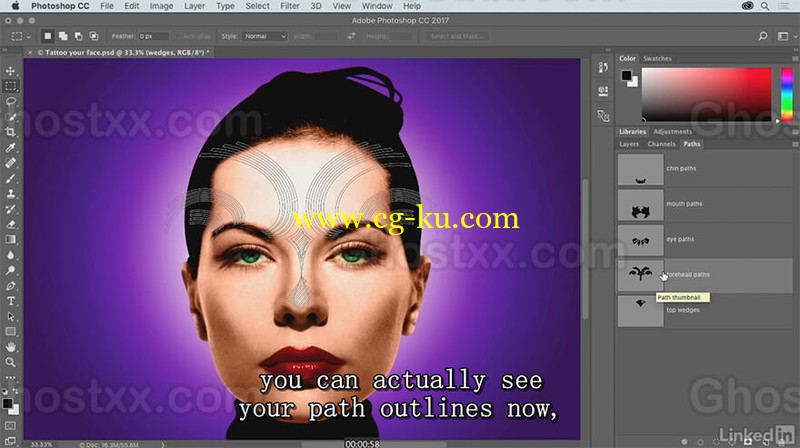
Task: Open the Apple menu
Action: pyautogui.click(x=15, y=6)
